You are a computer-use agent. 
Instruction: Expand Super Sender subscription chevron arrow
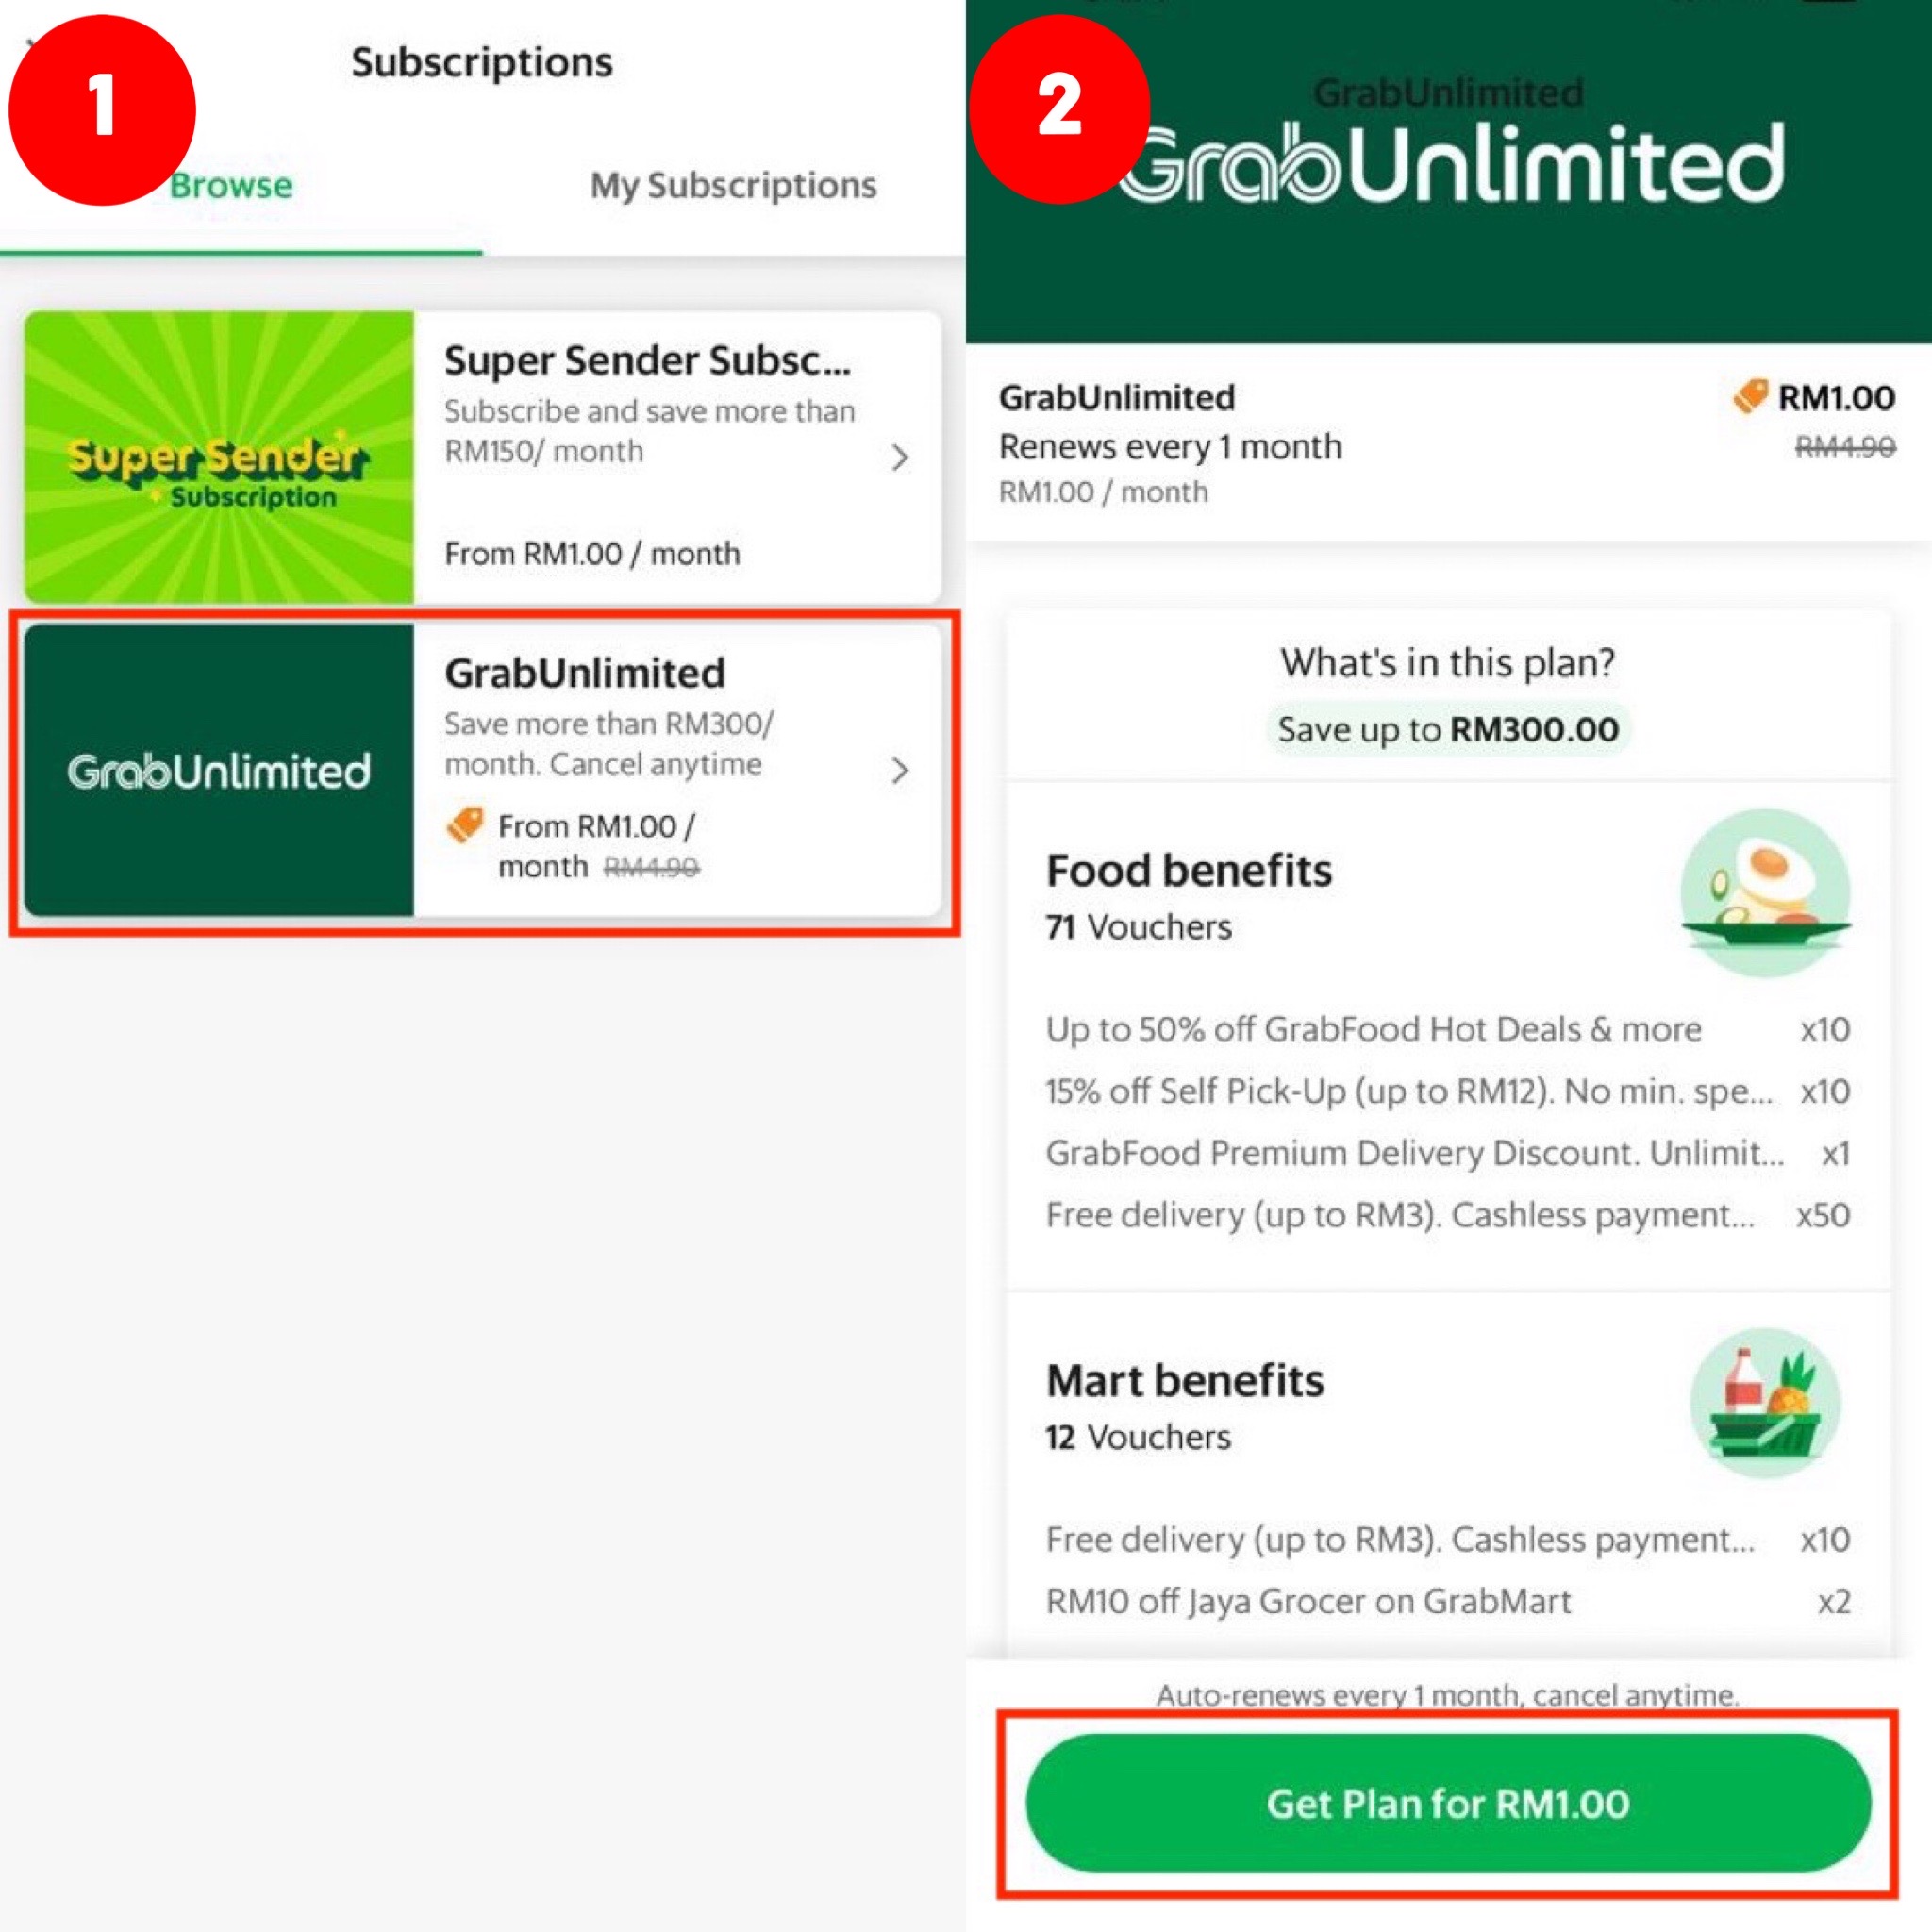pos(899,457)
